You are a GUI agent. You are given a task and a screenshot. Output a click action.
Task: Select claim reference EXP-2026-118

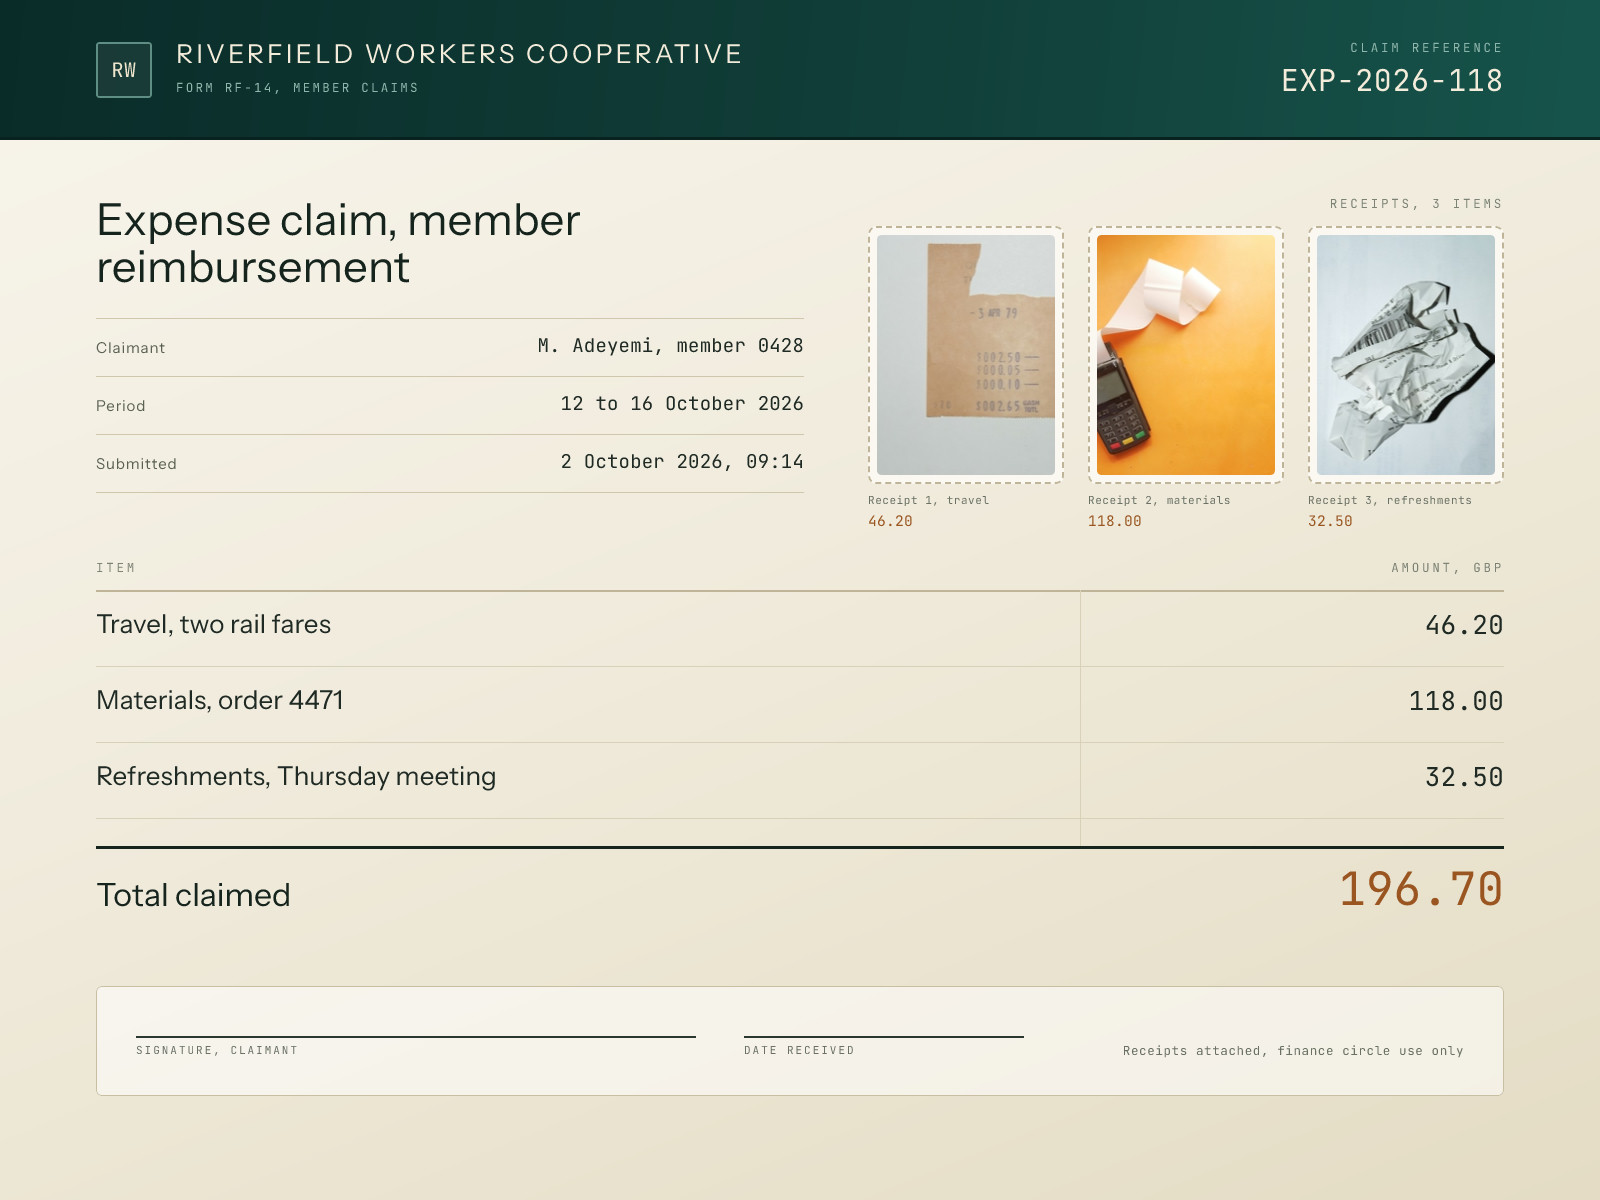pos(1392,81)
